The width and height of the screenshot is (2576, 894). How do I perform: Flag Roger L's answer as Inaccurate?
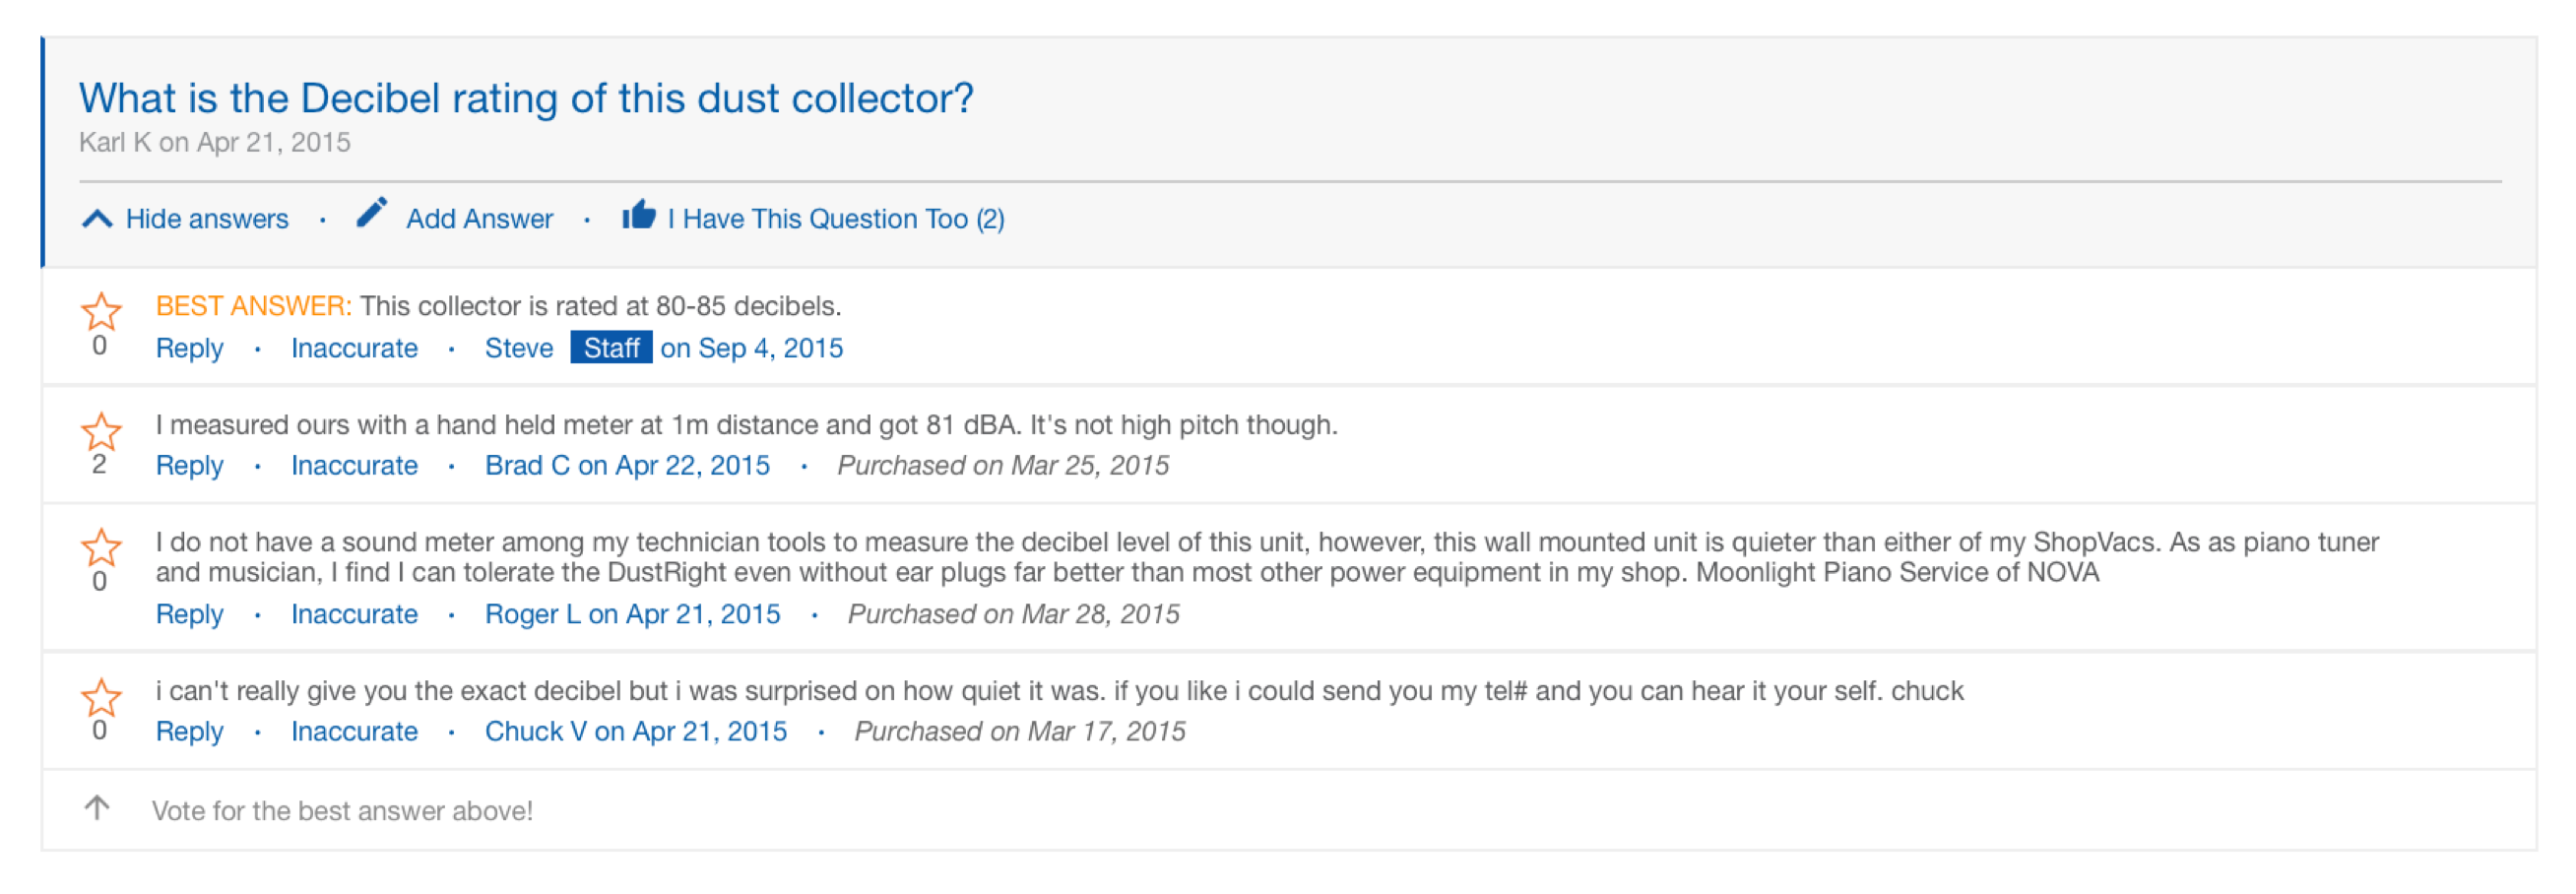354,614
